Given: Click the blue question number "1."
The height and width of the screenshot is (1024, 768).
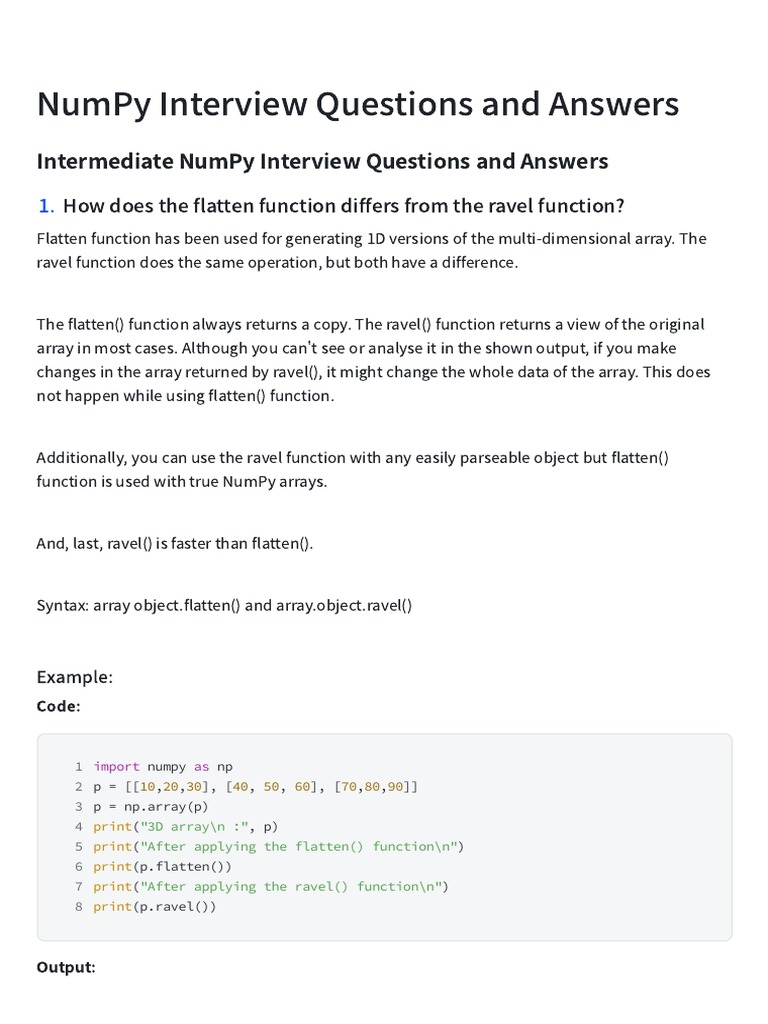Looking at the screenshot, I should pyautogui.click(x=46, y=206).
